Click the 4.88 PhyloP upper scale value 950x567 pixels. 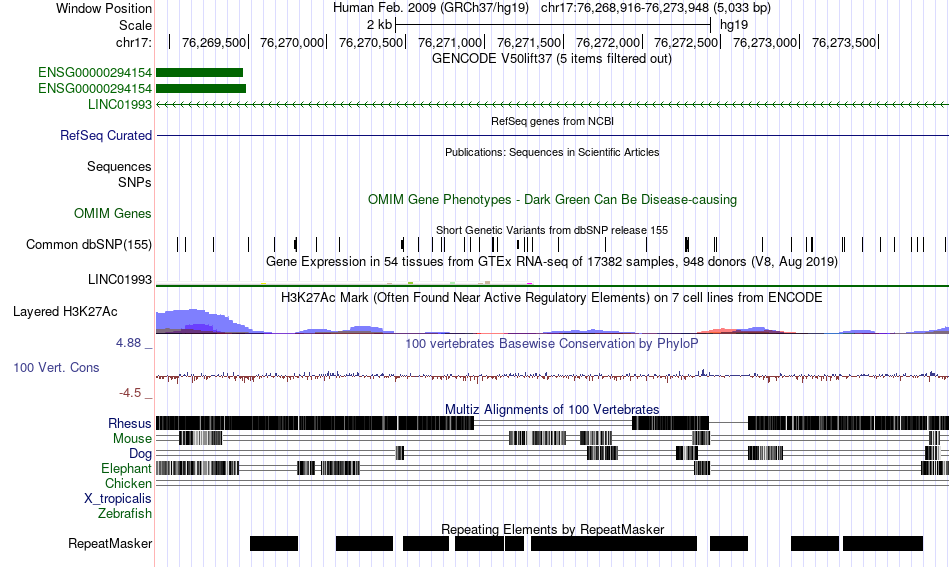[x=128, y=343]
